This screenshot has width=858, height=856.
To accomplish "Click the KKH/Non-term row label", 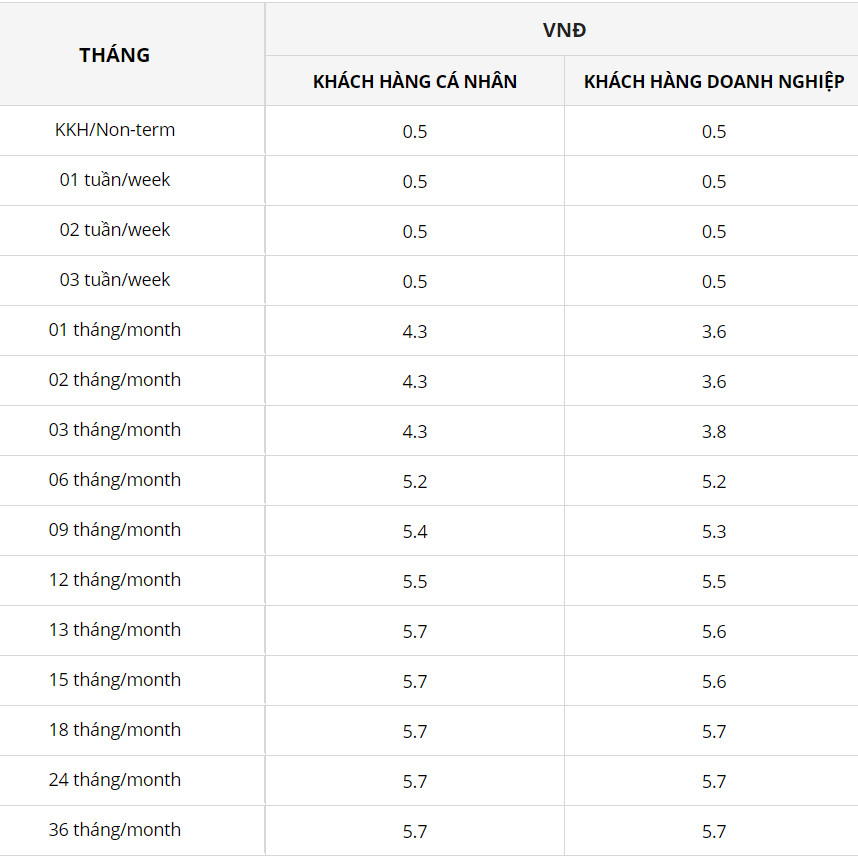I will (115, 130).
